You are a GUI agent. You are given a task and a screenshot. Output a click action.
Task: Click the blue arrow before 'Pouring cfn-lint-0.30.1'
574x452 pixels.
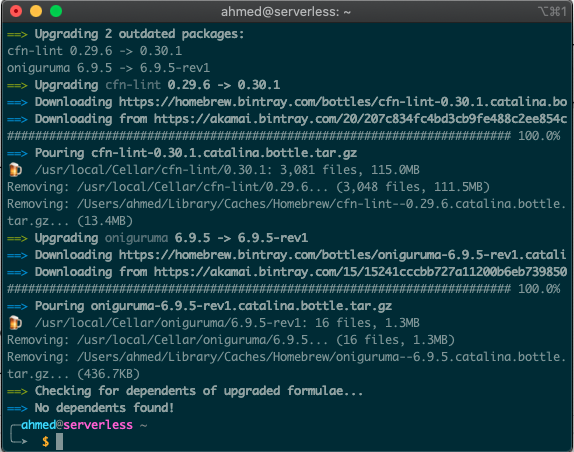point(17,153)
